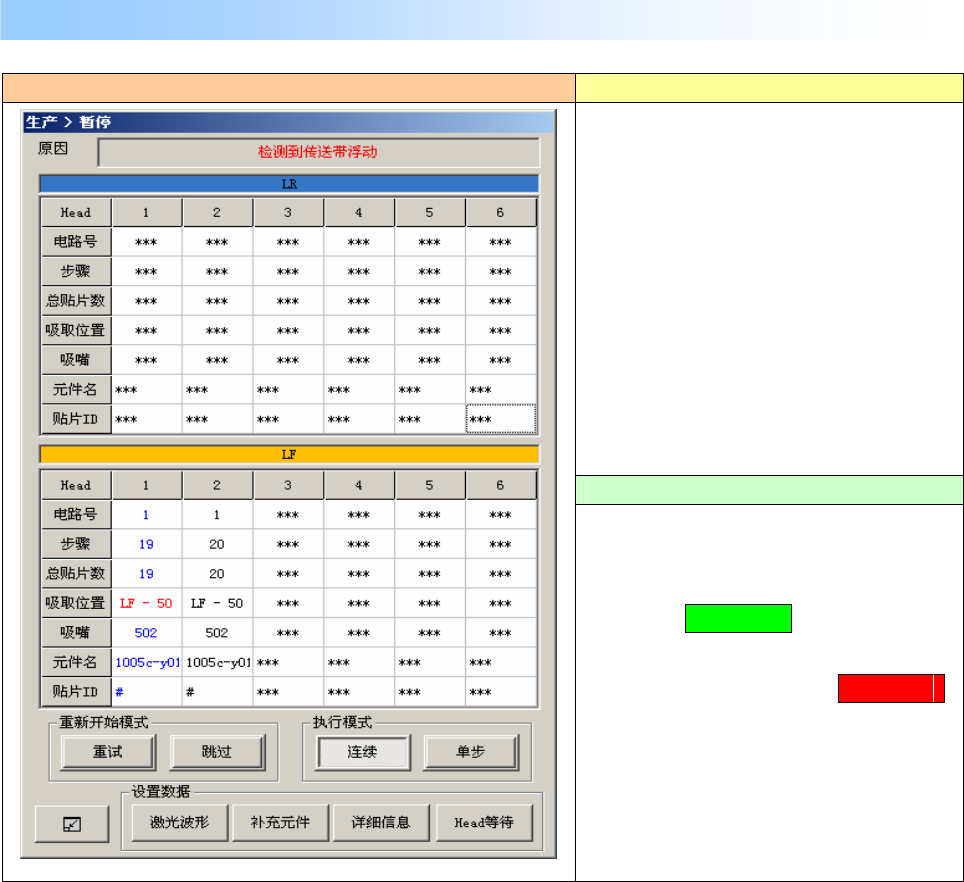Viewport: 964px width, 882px height.
Task: Select 单步 single-step execution mode
Action: (x=472, y=752)
